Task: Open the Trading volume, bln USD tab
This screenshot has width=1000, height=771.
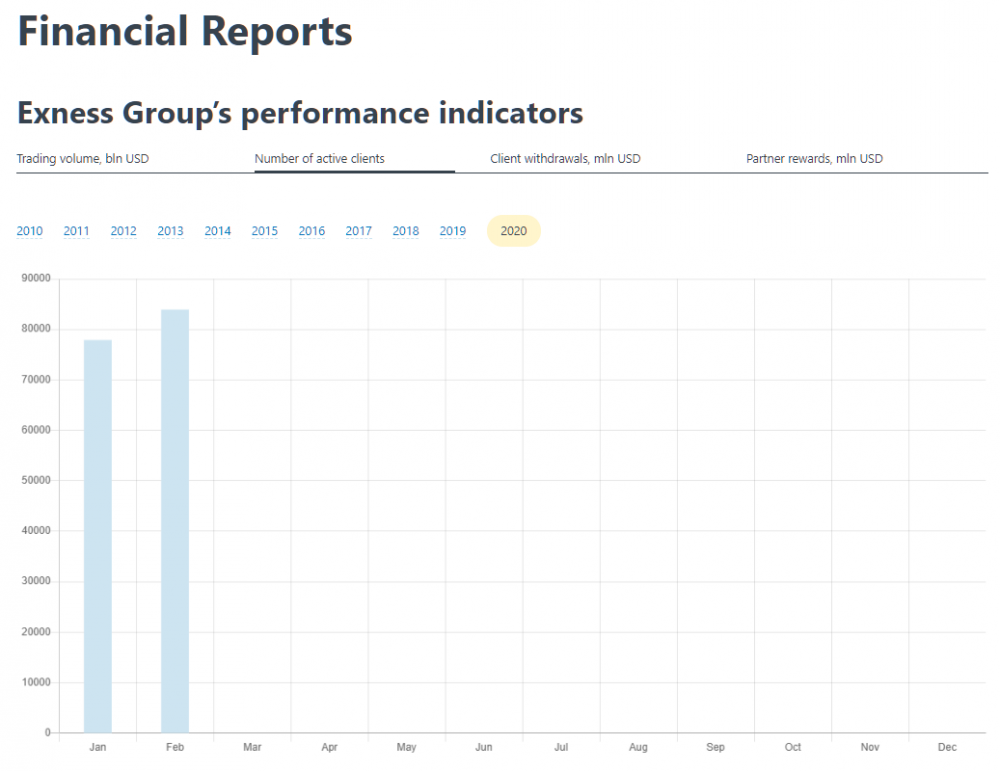Action: pyautogui.click(x=83, y=159)
